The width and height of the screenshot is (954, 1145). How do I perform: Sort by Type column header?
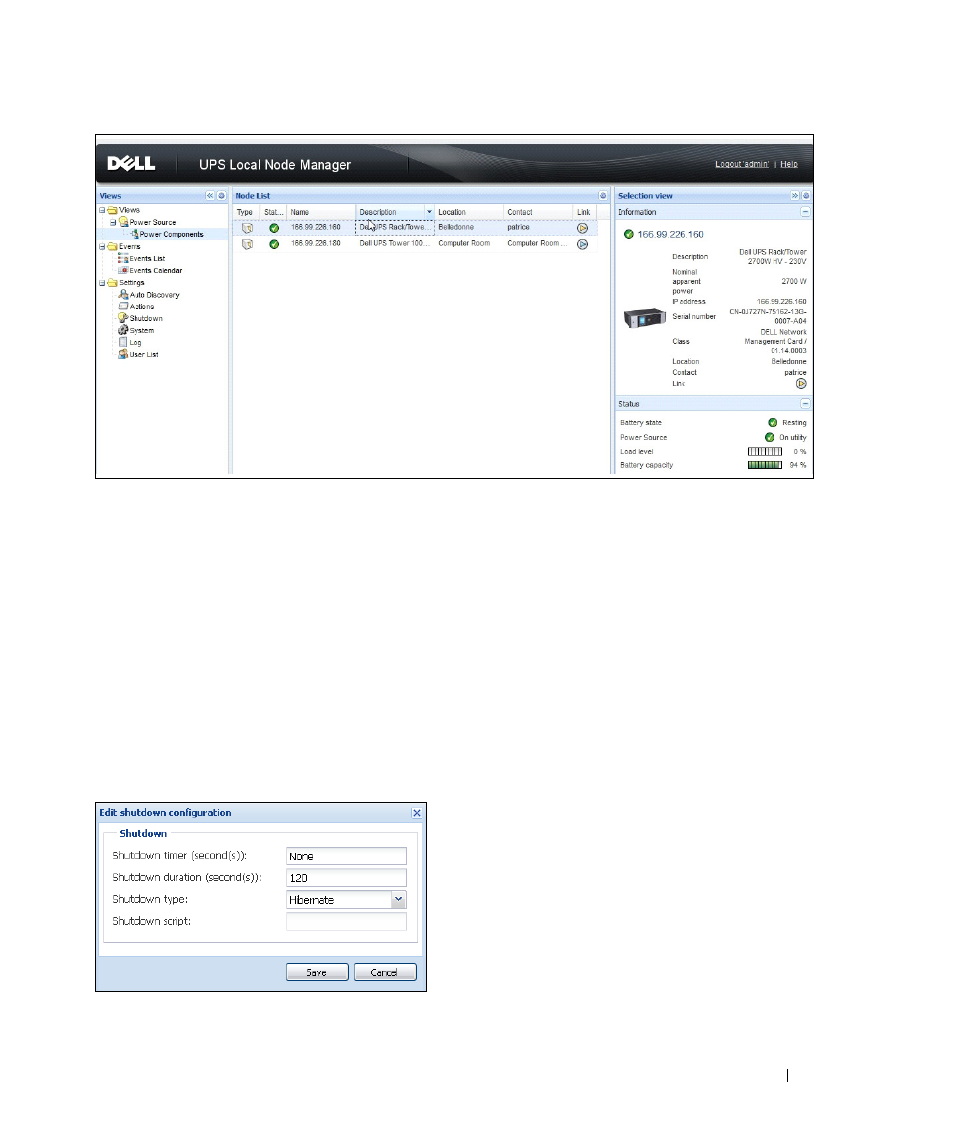(x=246, y=212)
